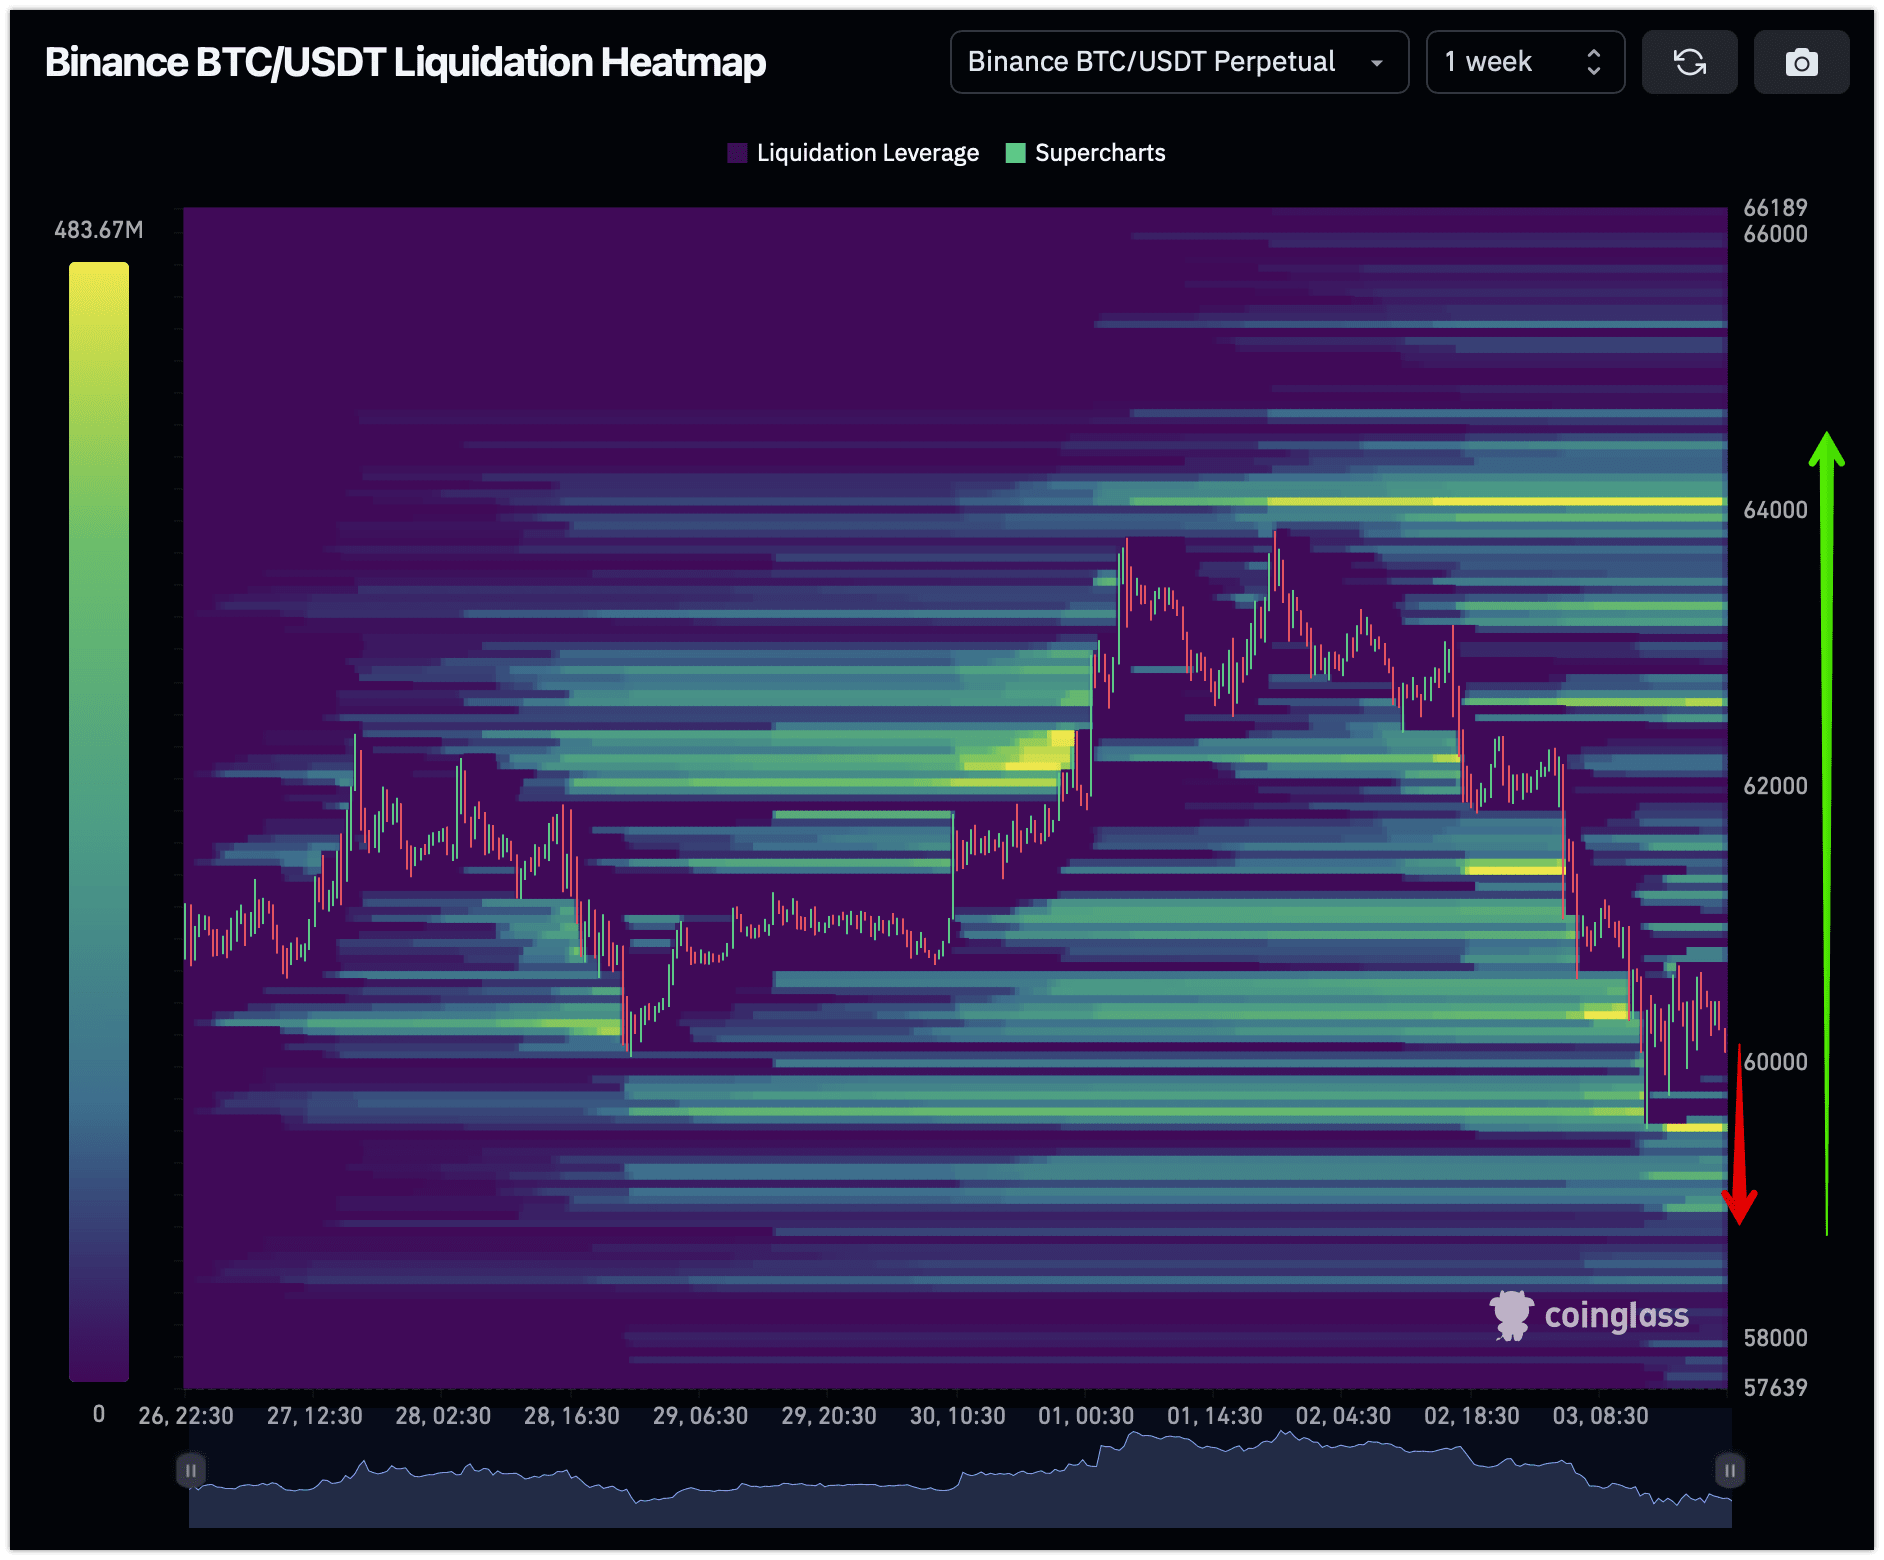This screenshot has height=1560, width=1884.
Task: Click the 27, 12:30 time axis label
Action: pyautogui.click(x=315, y=1416)
